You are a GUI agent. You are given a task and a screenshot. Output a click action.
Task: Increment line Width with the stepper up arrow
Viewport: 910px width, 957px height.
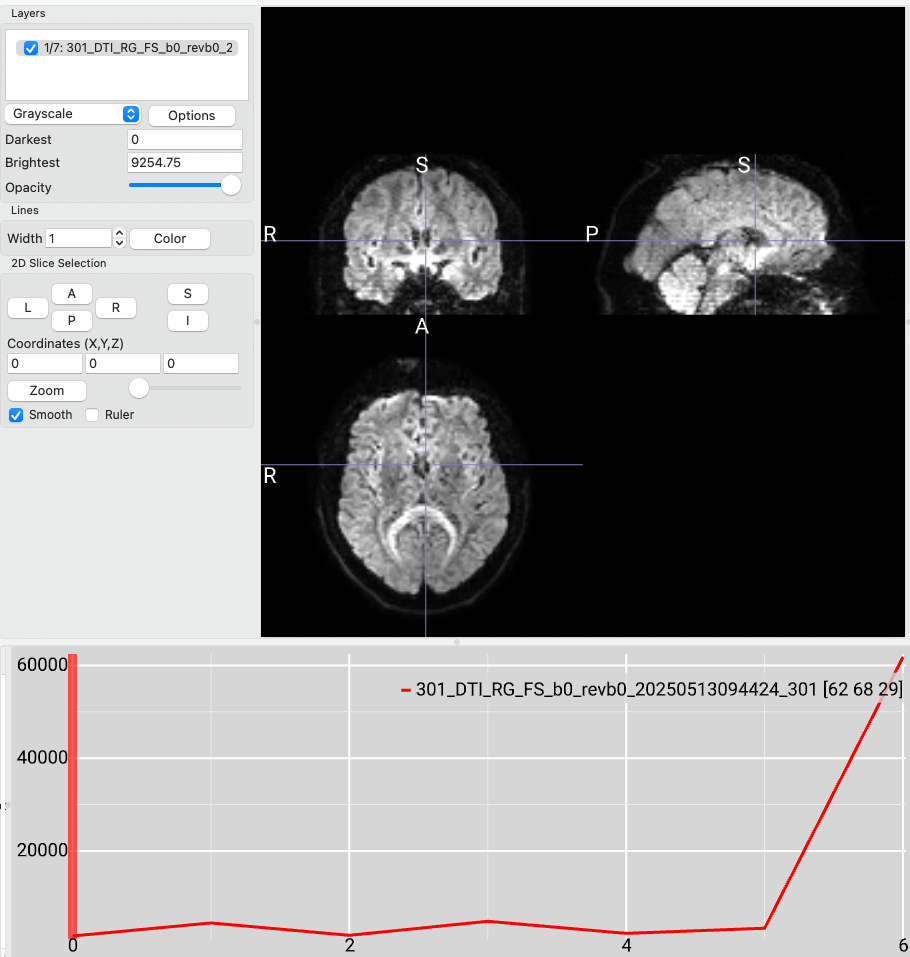point(120,233)
